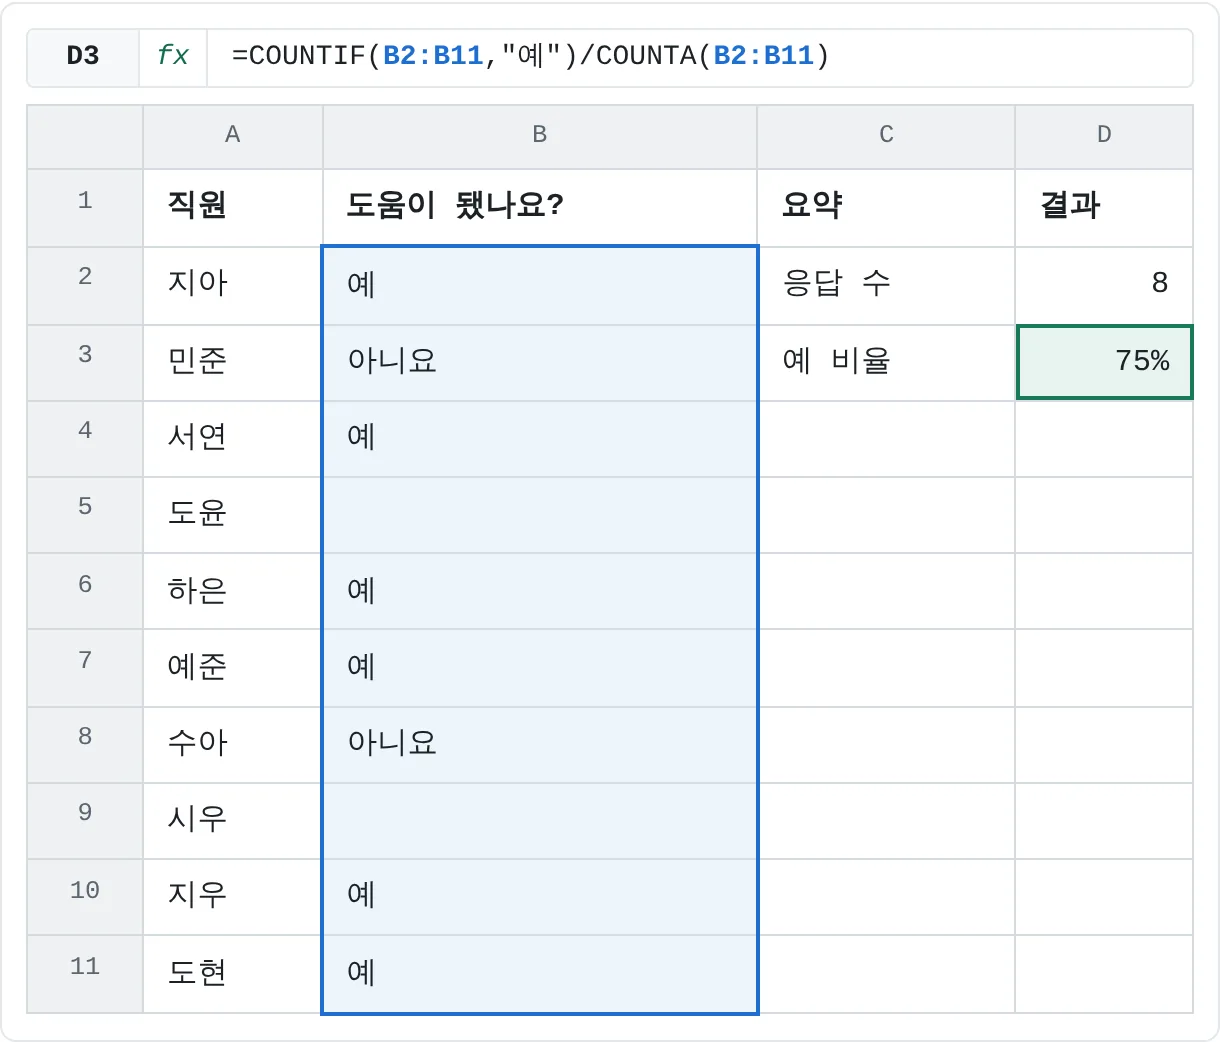
Task: Click the header cell "직원"
Action: [233, 208]
